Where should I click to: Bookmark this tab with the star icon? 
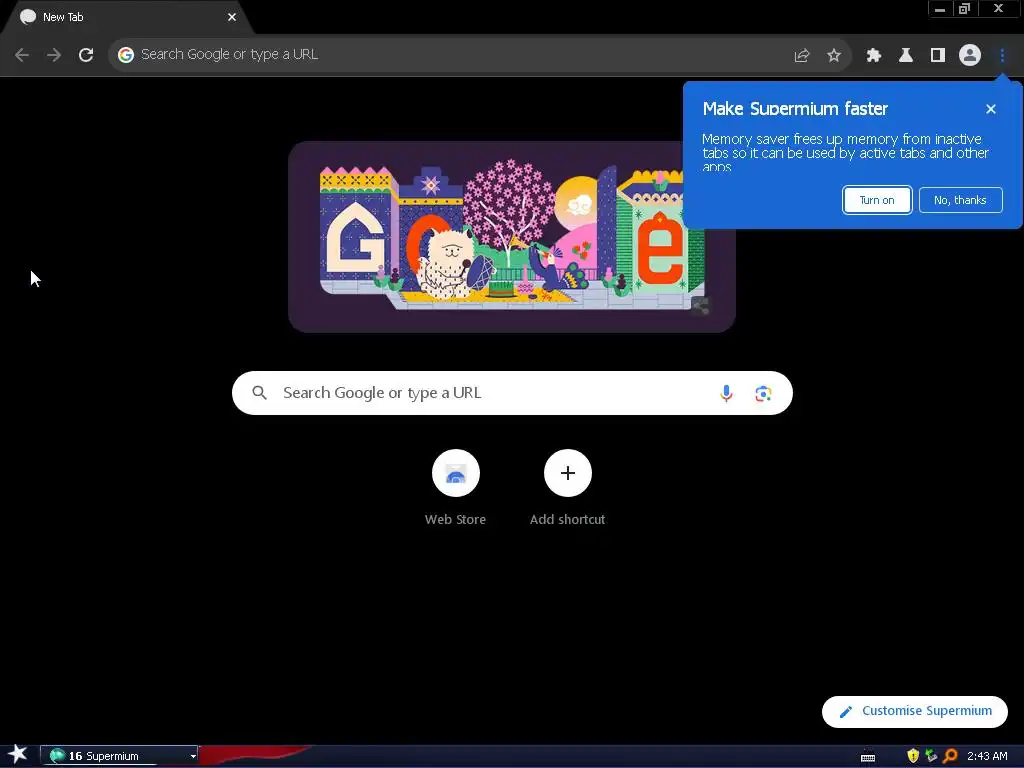[833, 56]
